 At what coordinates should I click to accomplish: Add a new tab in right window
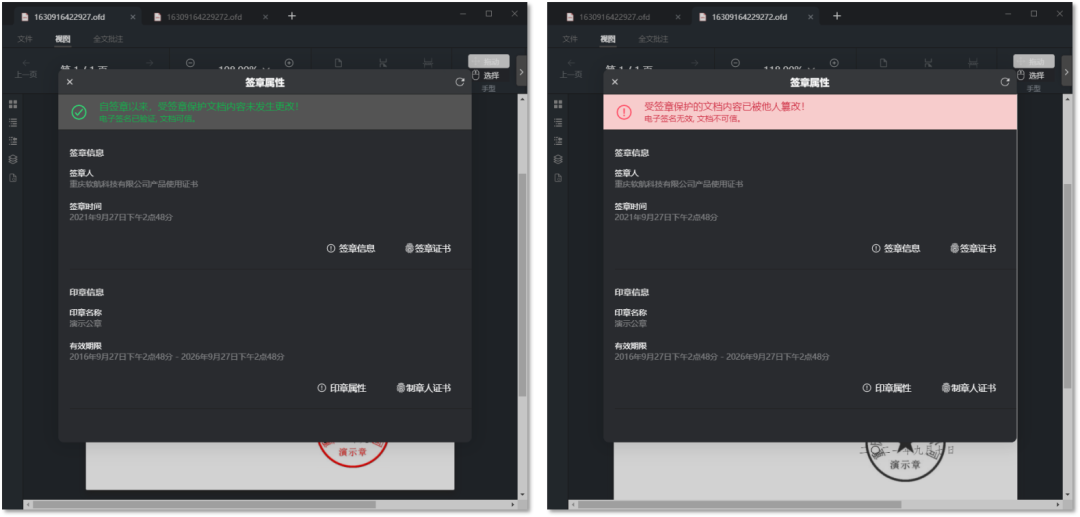[837, 16]
